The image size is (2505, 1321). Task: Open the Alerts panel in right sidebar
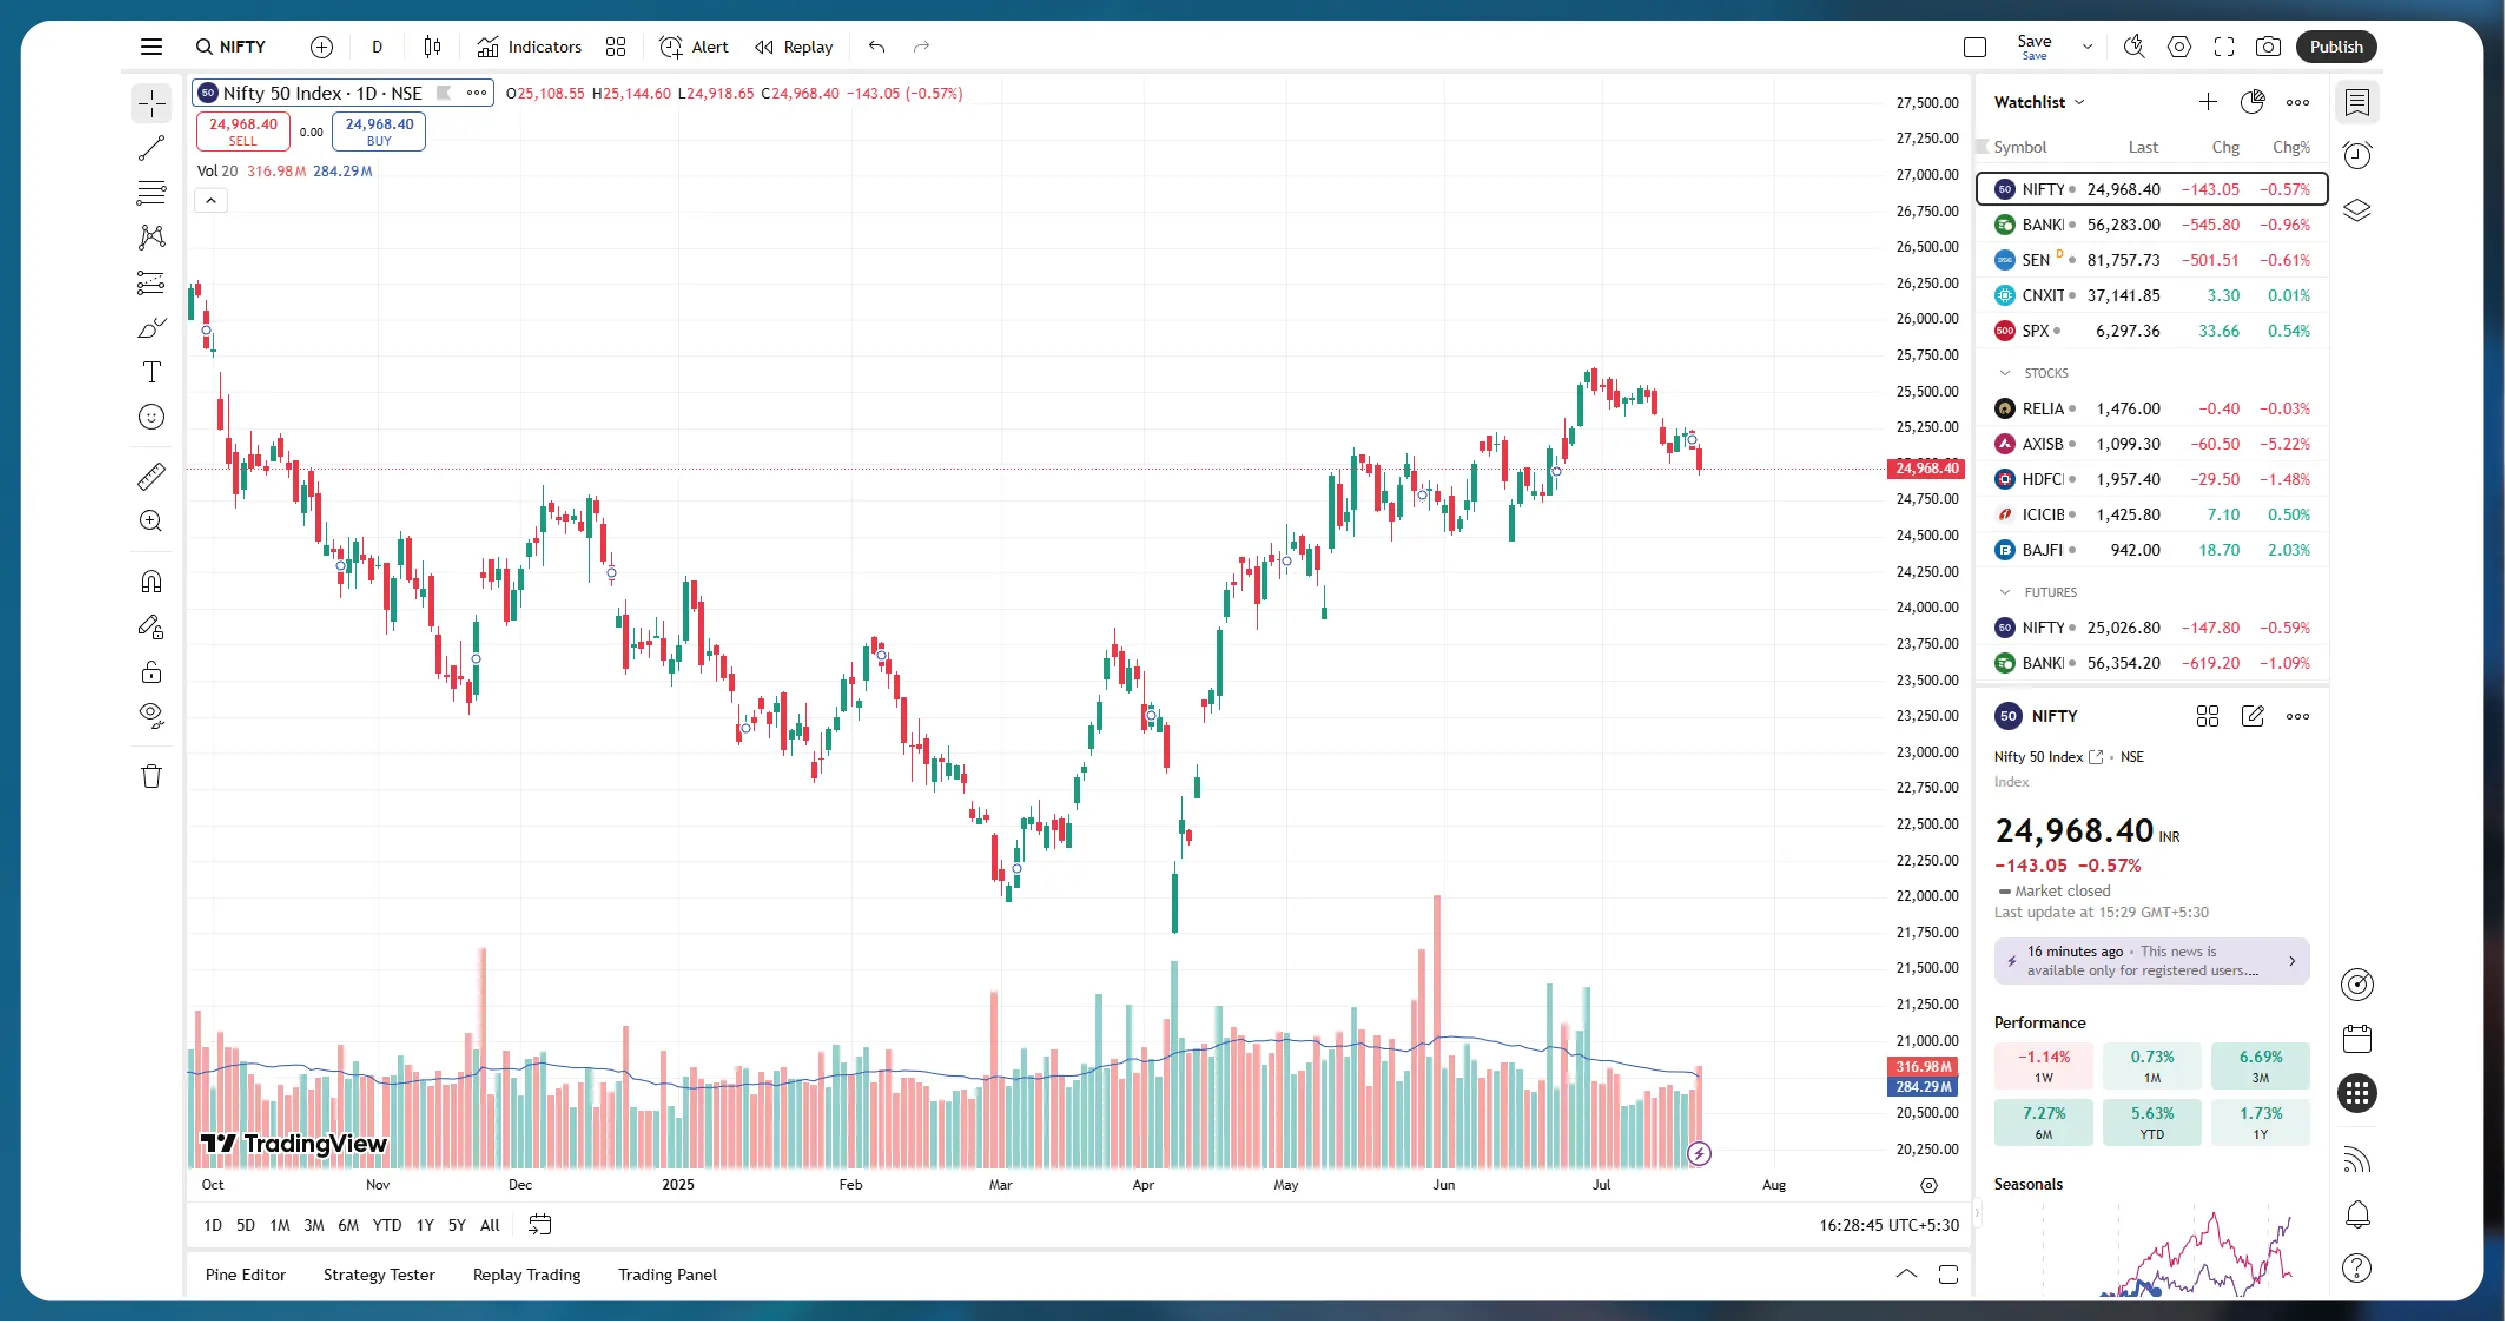click(x=2357, y=155)
